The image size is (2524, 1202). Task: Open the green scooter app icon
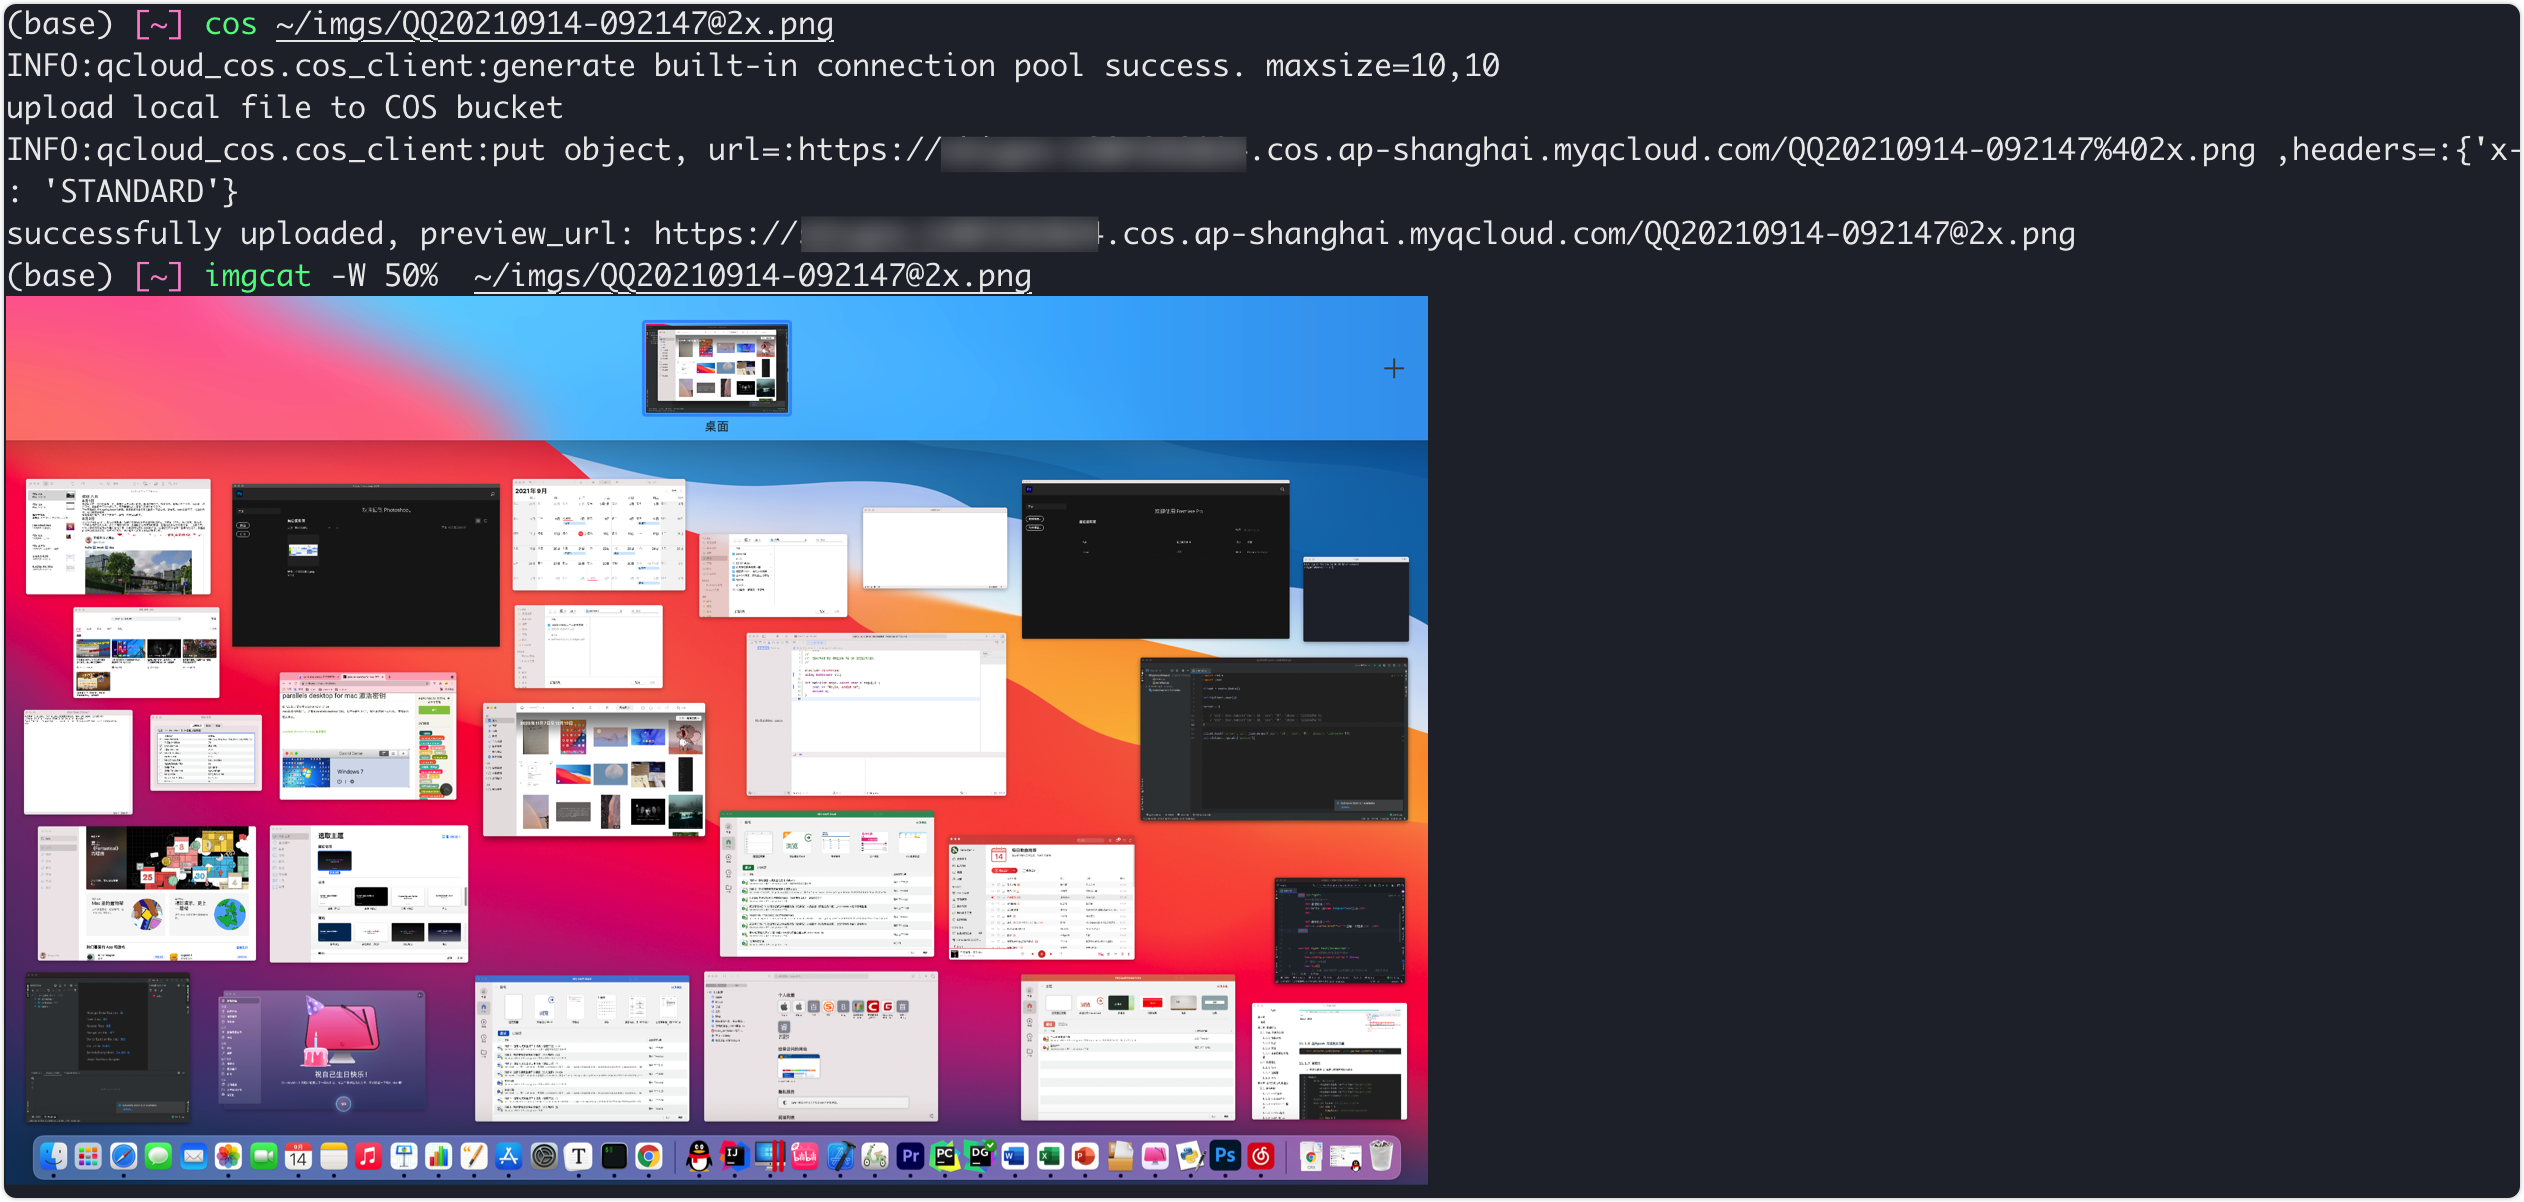tap(875, 1157)
